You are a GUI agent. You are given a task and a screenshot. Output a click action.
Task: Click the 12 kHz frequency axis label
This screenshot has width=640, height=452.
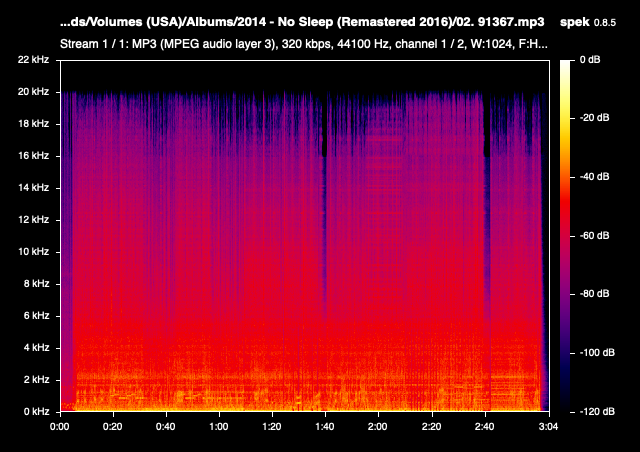click(33, 220)
